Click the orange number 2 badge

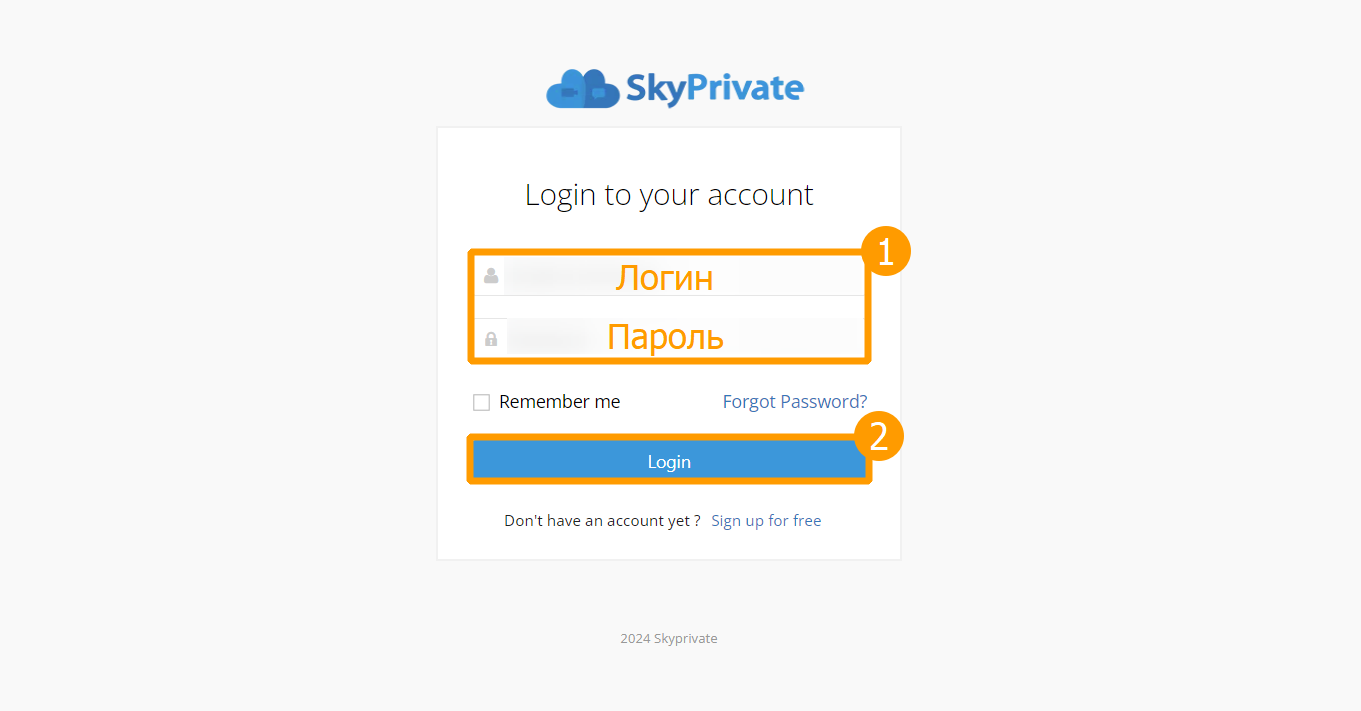point(878,436)
